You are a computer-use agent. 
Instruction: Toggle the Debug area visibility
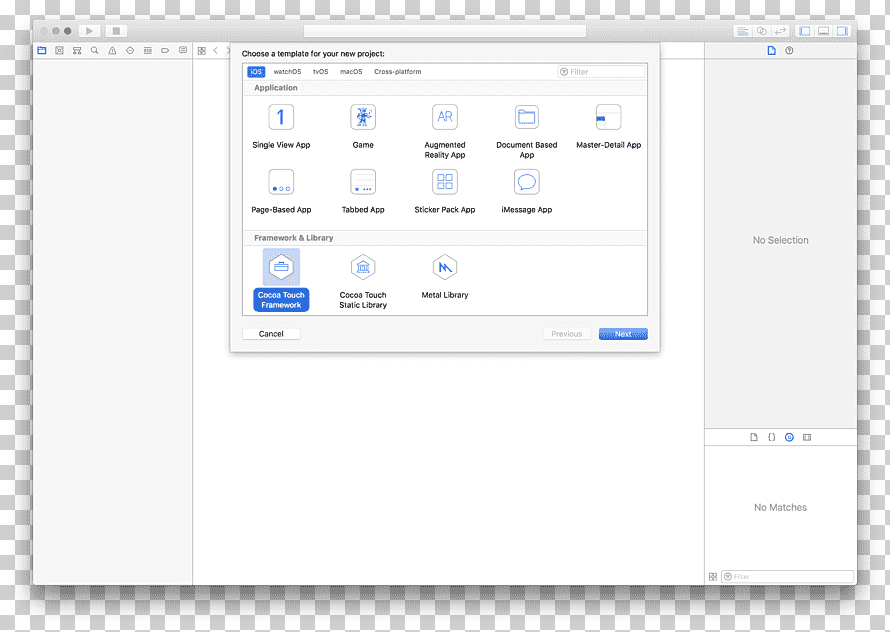coord(824,31)
